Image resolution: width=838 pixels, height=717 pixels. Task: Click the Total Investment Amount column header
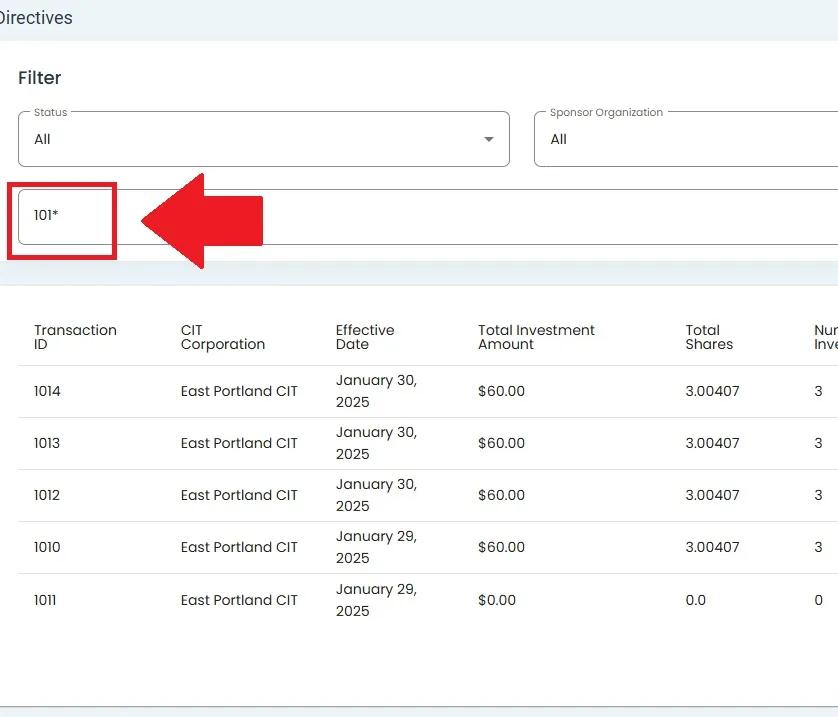pos(536,337)
